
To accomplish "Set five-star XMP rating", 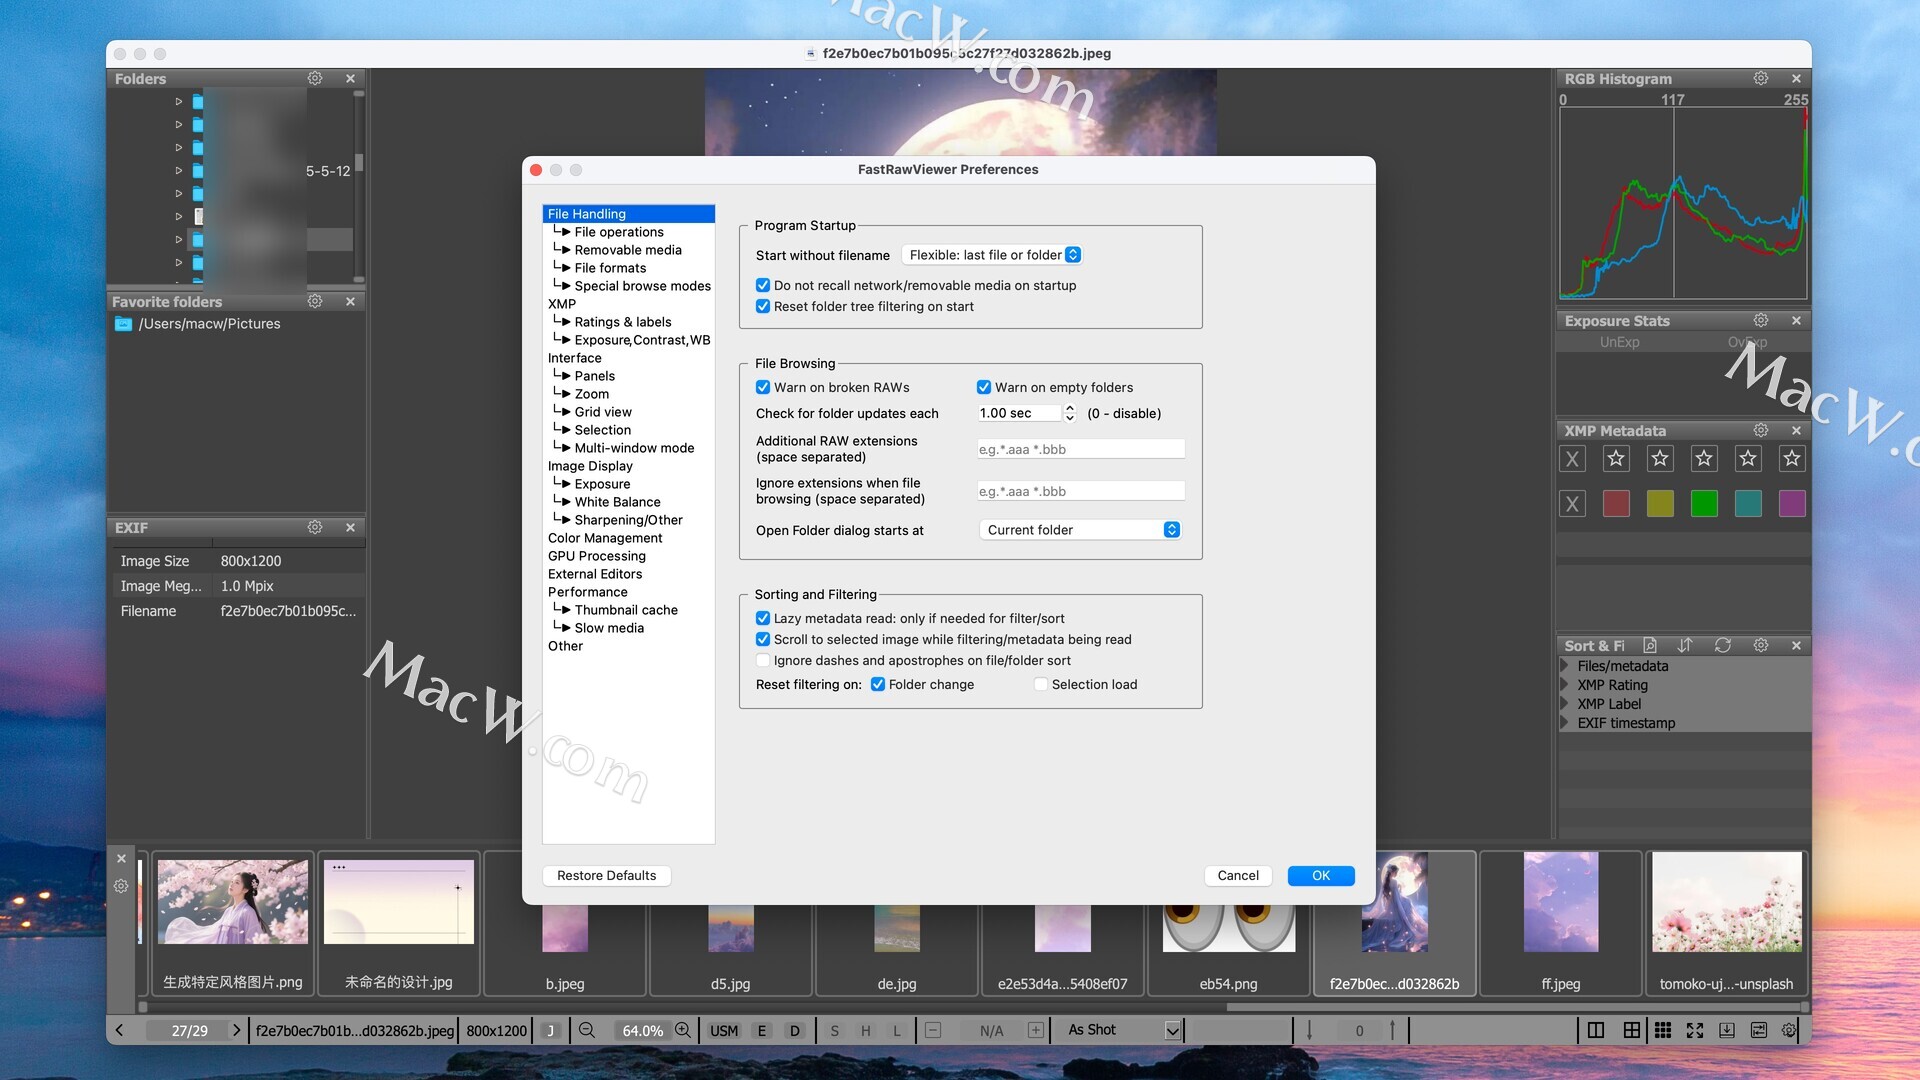I will (x=1792, y=459).
